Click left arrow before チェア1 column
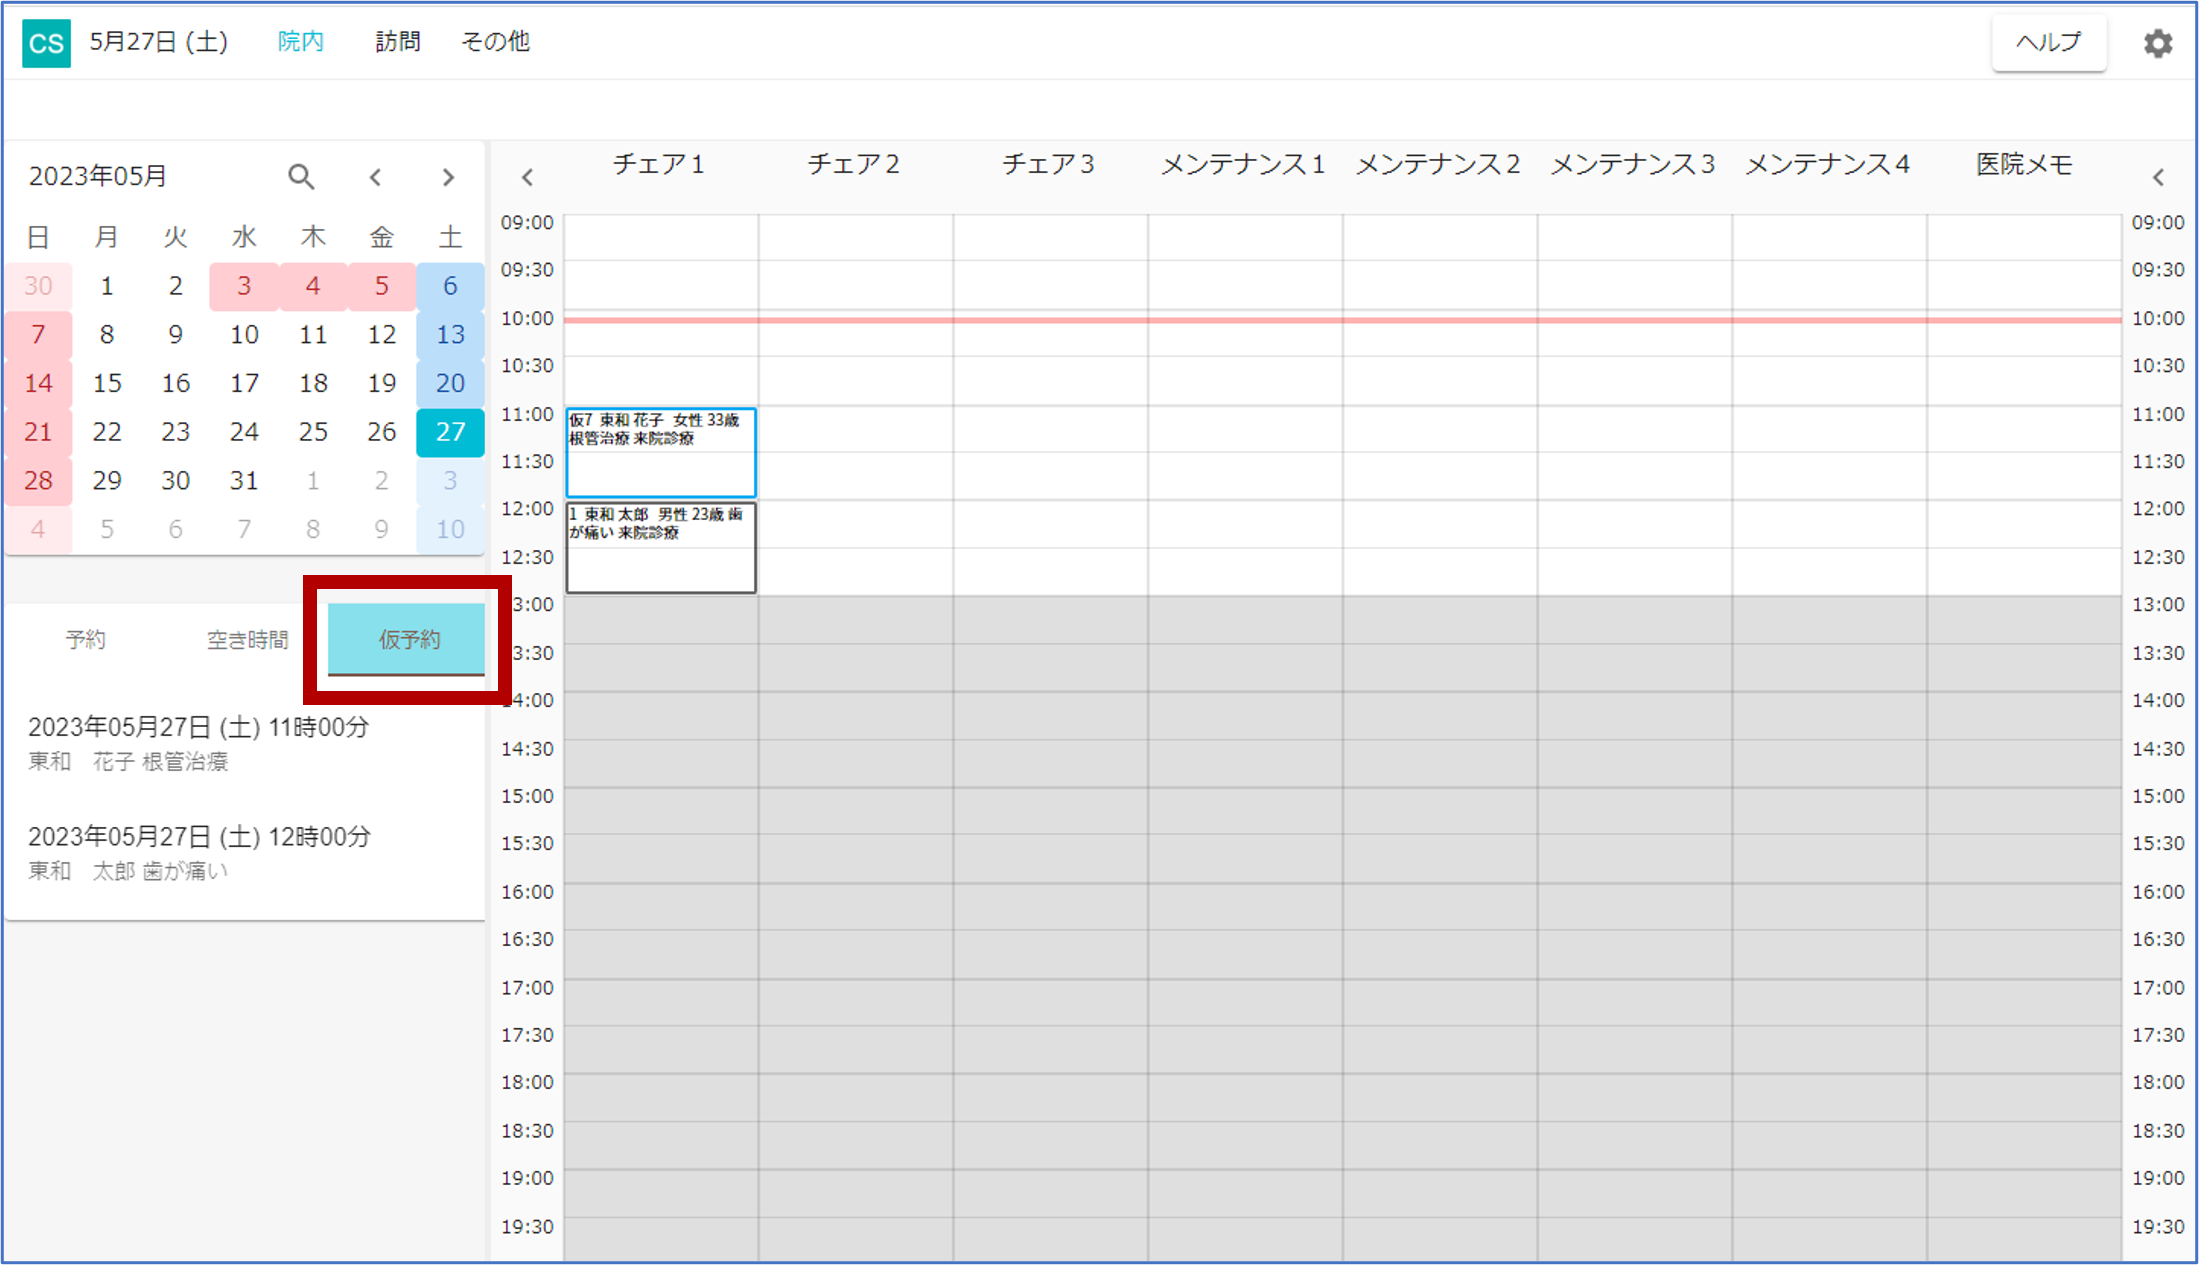The height and width of the screenshot is (1265, 2199). [527, 177]
